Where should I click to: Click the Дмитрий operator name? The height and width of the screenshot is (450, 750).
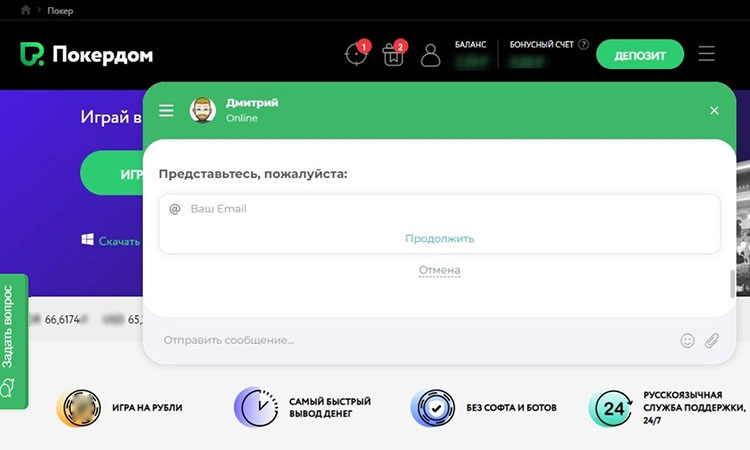point(252,103)
